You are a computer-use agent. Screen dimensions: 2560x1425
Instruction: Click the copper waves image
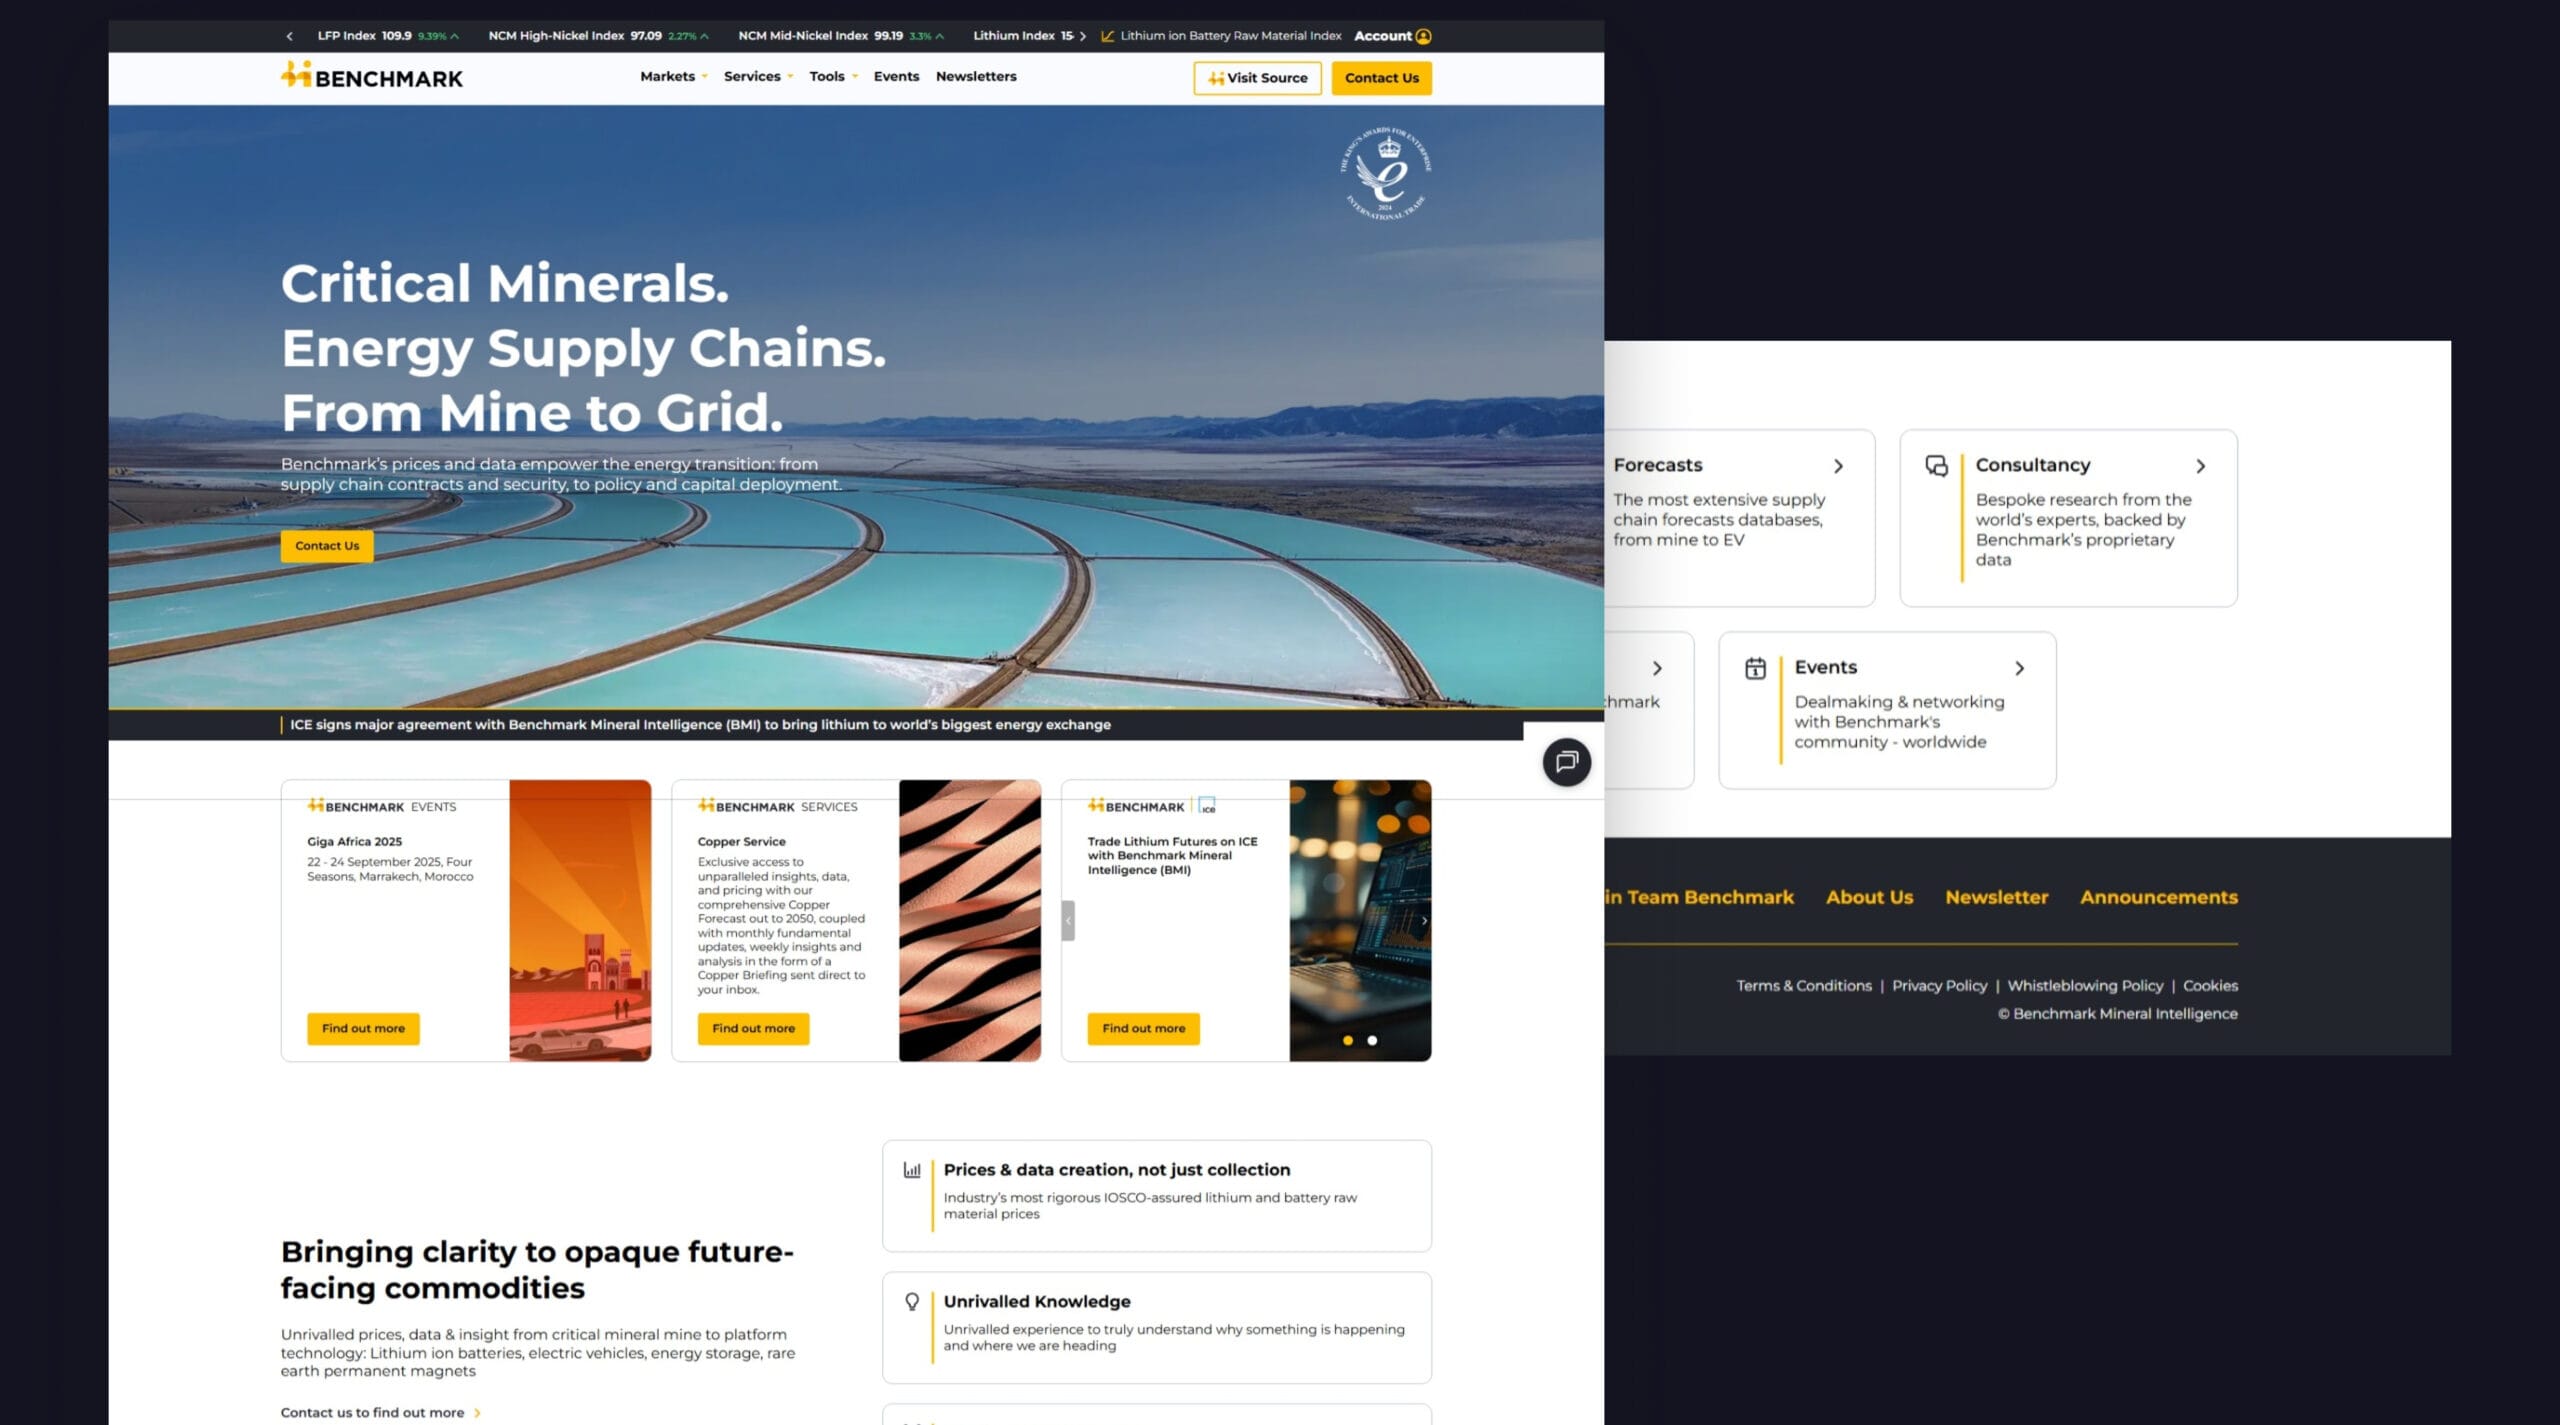[x=969, y=920]
